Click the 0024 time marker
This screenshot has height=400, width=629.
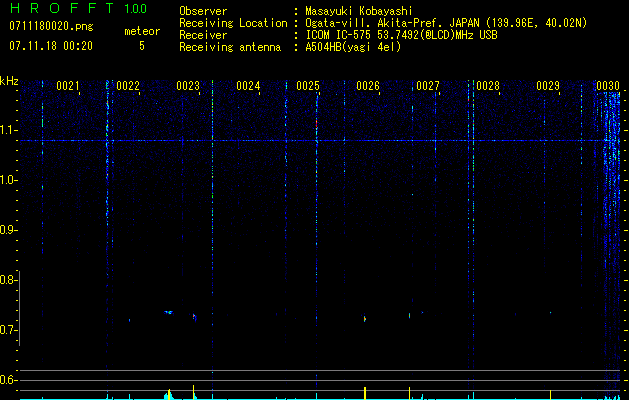248,86
